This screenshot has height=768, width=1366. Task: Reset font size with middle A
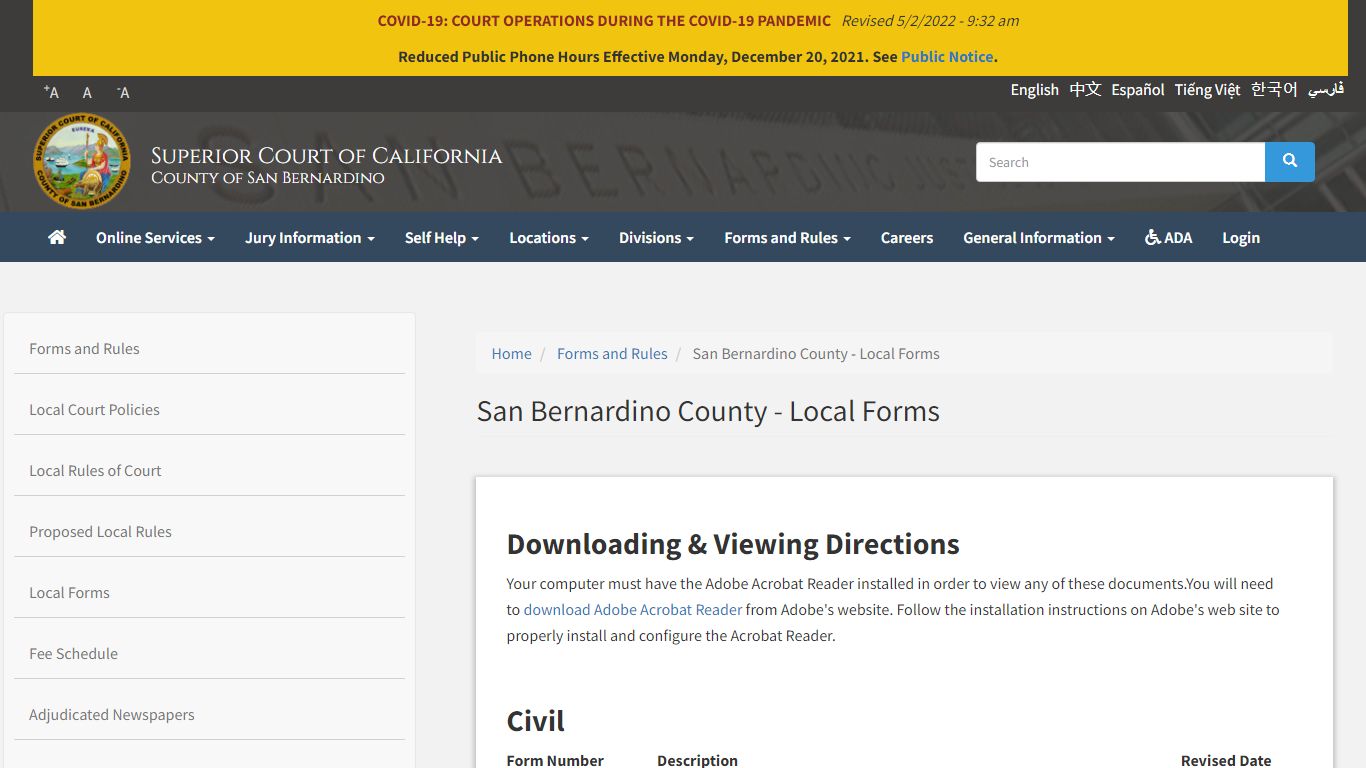tap(87, 92)
